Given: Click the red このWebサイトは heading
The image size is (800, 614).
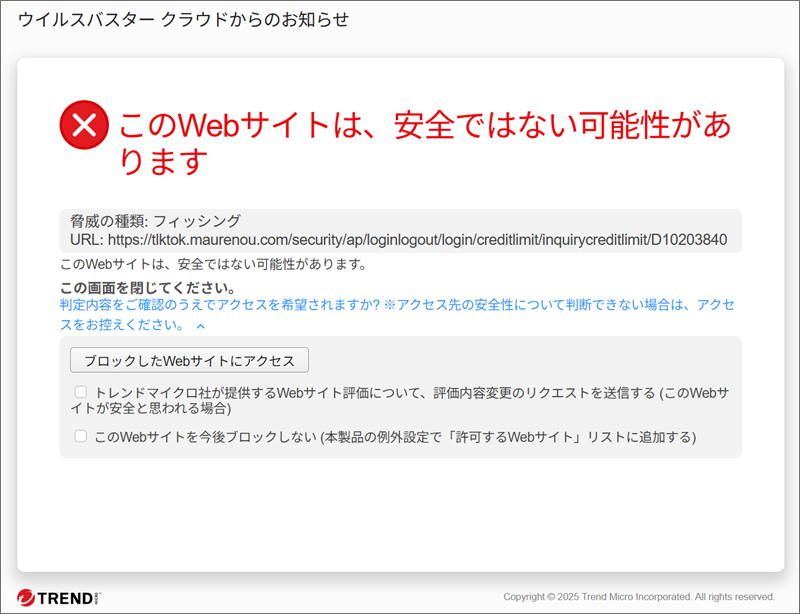Looking at the screenshot, I should coord(425,143).
